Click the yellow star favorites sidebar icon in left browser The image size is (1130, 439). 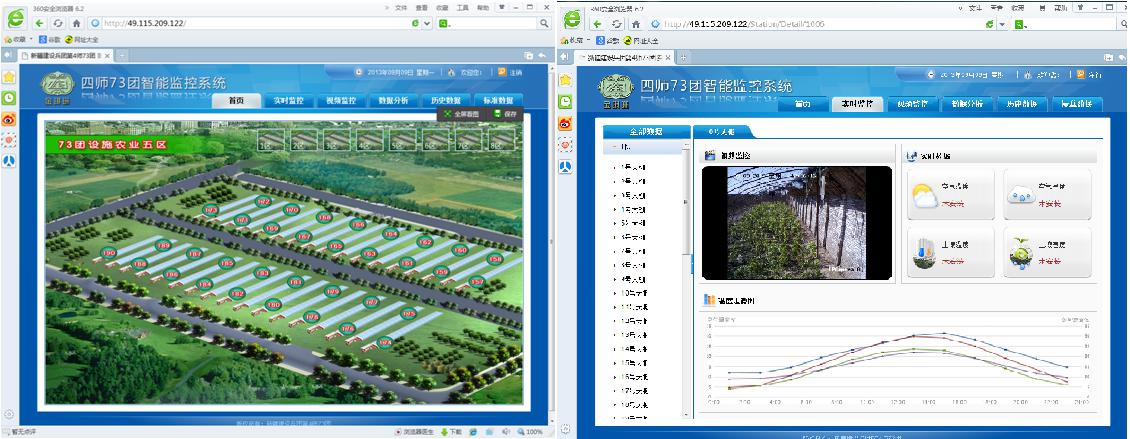9,77
